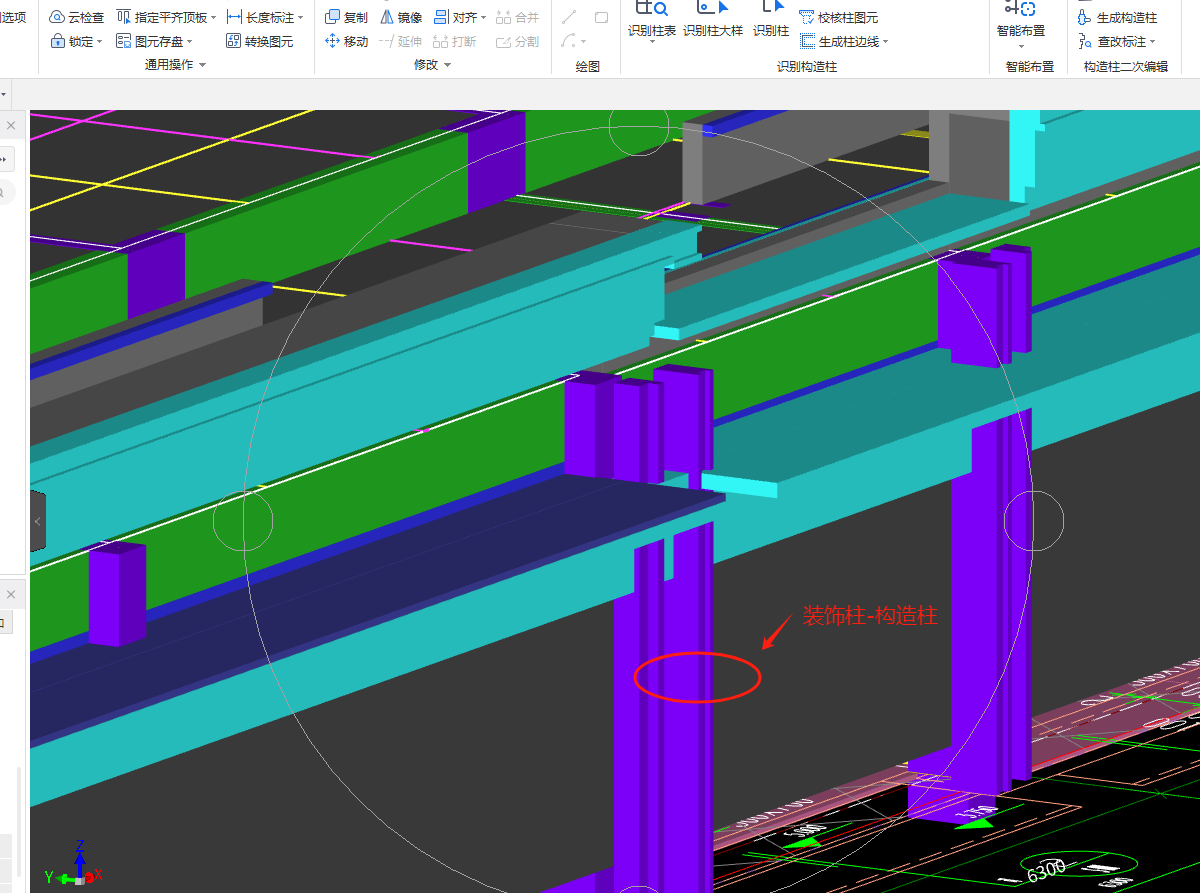Image resolution: width=1200 pixels, height=893 pixels.
Task: Click the 复制 copy tool
Action: coord(346,17)
